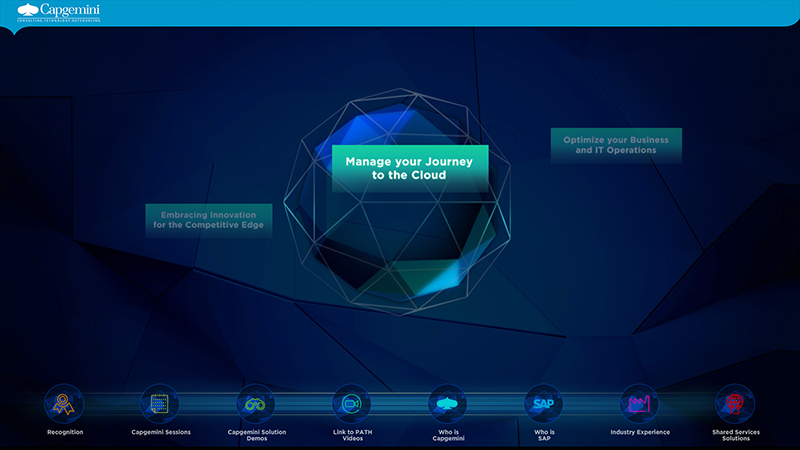Click the Capgemini Solution Demos text label
Image resolution: width=800 pixels, height=450 pixels.
tap(257, 435)
